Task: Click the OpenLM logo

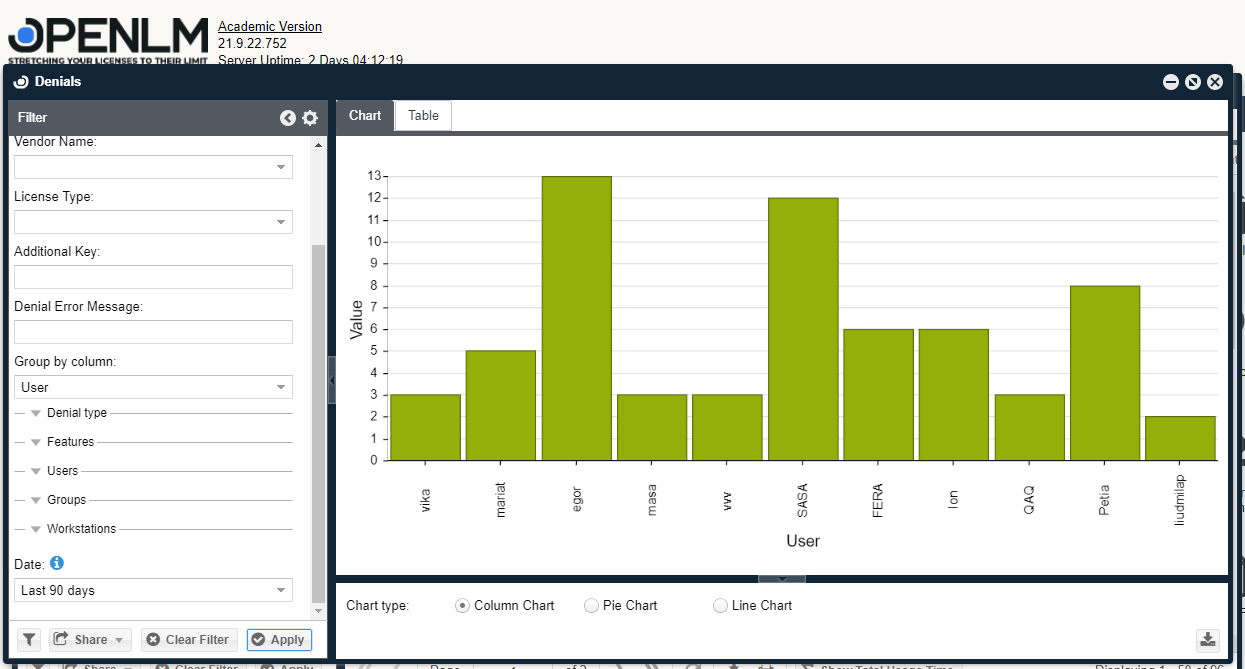Action: [108, 40]
